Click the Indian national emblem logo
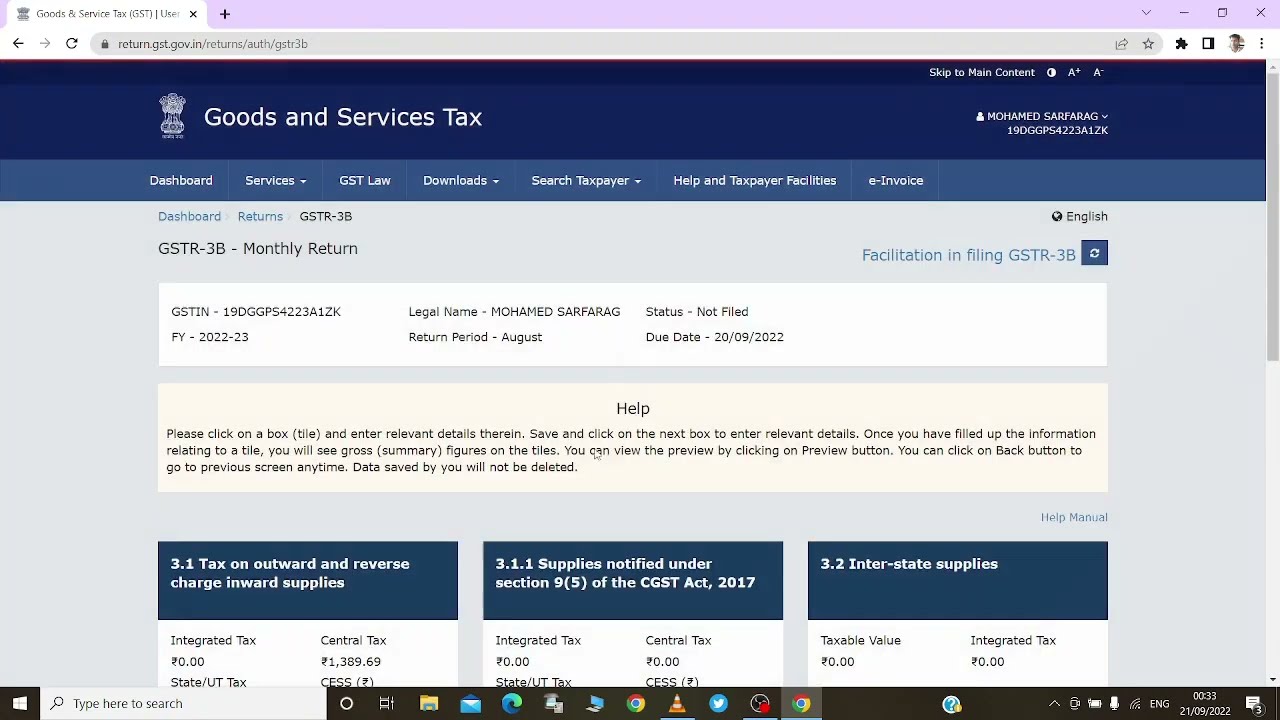1280x720 pixels. pyautogui.click(x=172, y=116)
